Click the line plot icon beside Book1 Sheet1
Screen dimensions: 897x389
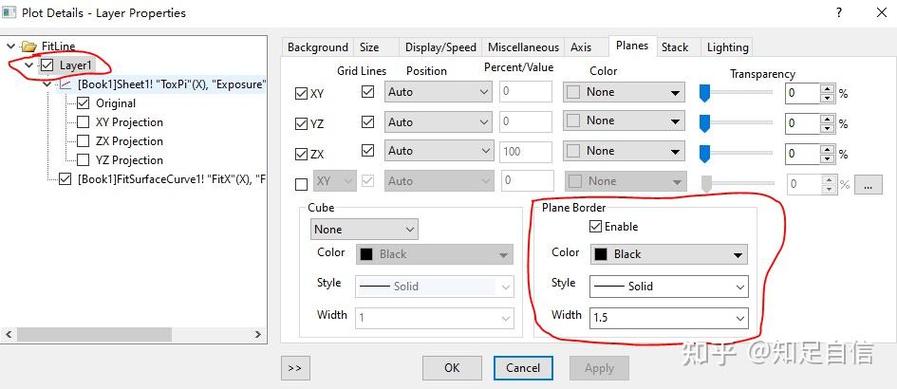click(x=66, y=85)
